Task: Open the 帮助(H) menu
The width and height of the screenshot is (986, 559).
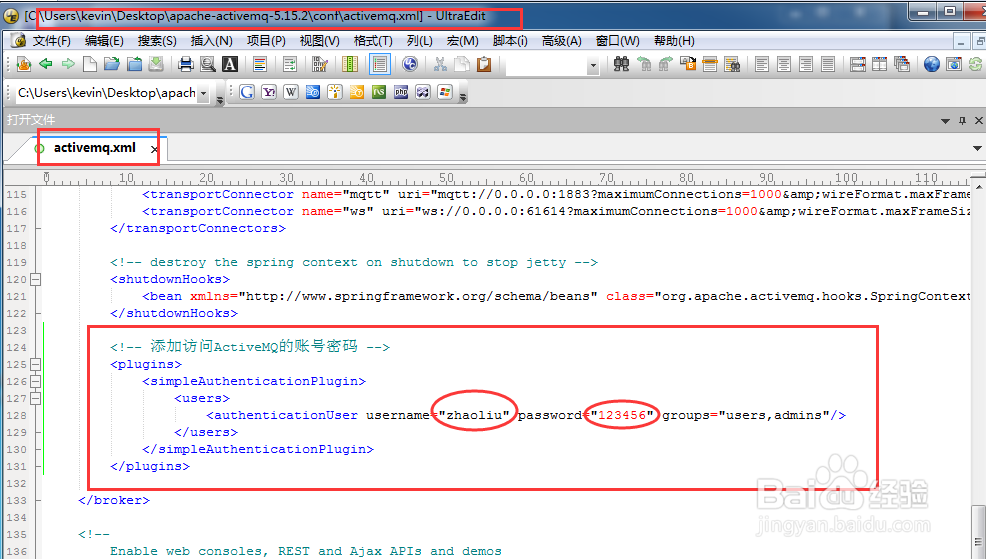Action: (x=674, y=41)
